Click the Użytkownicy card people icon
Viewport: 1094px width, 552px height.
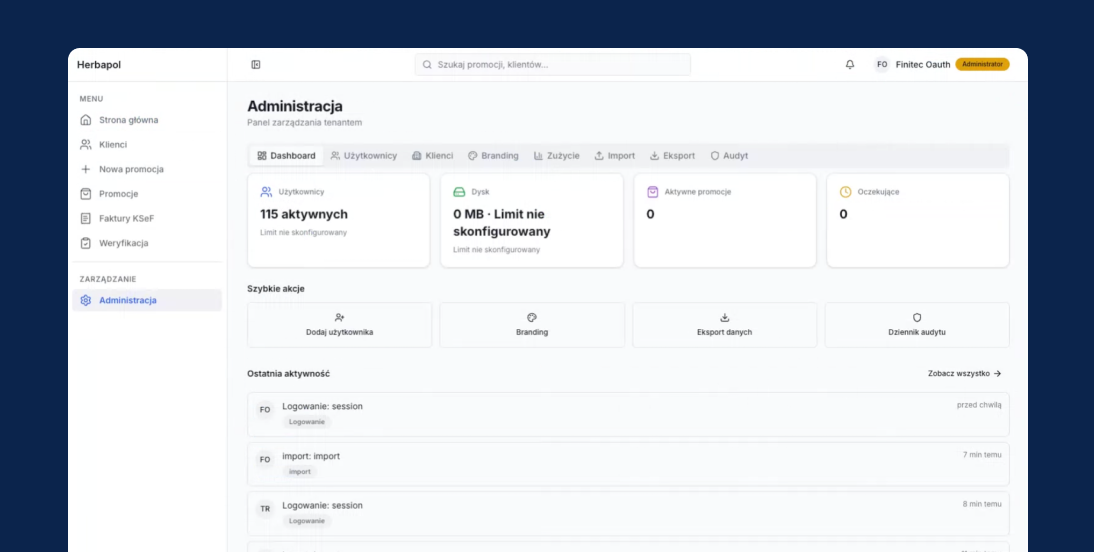tap(266, 191)
